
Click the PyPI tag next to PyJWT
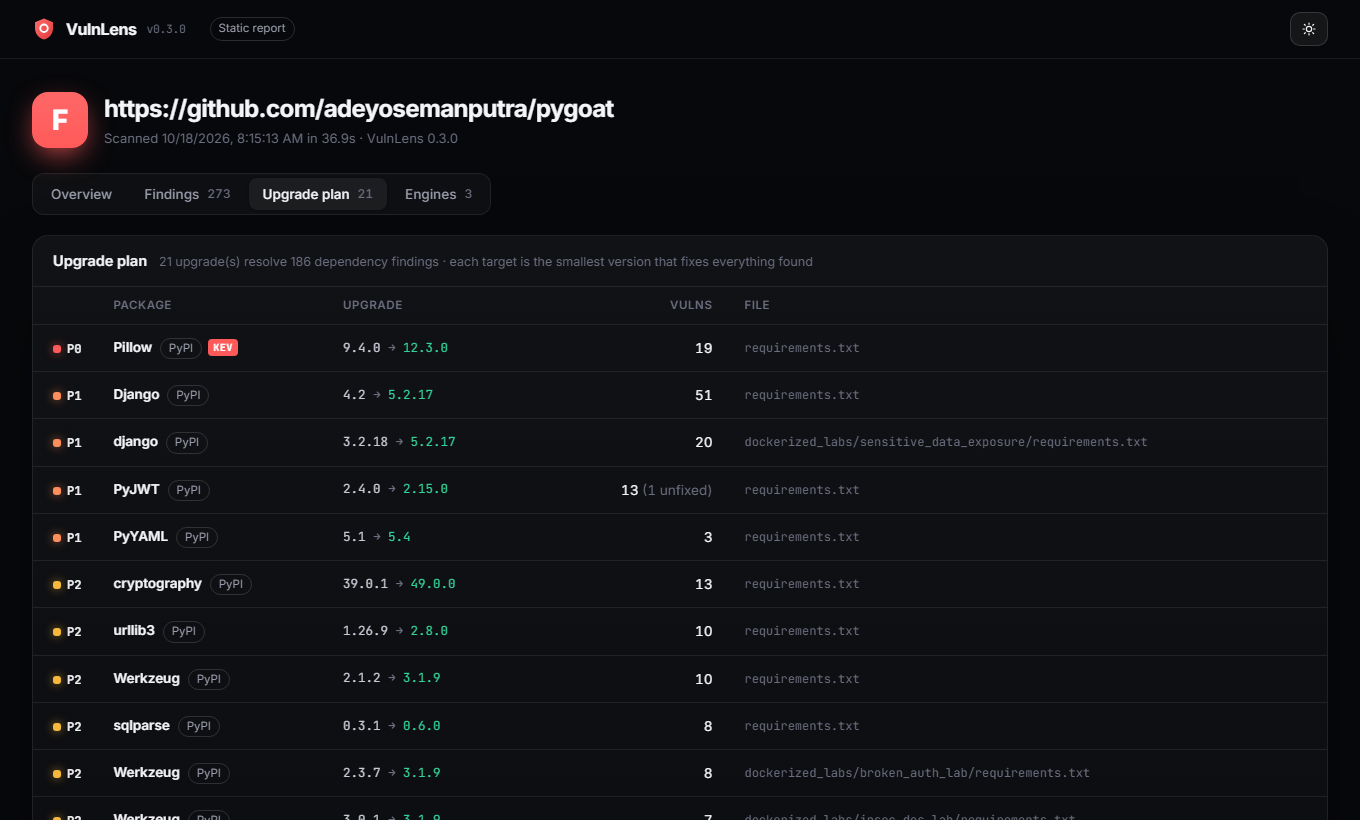tap(188, 490)
